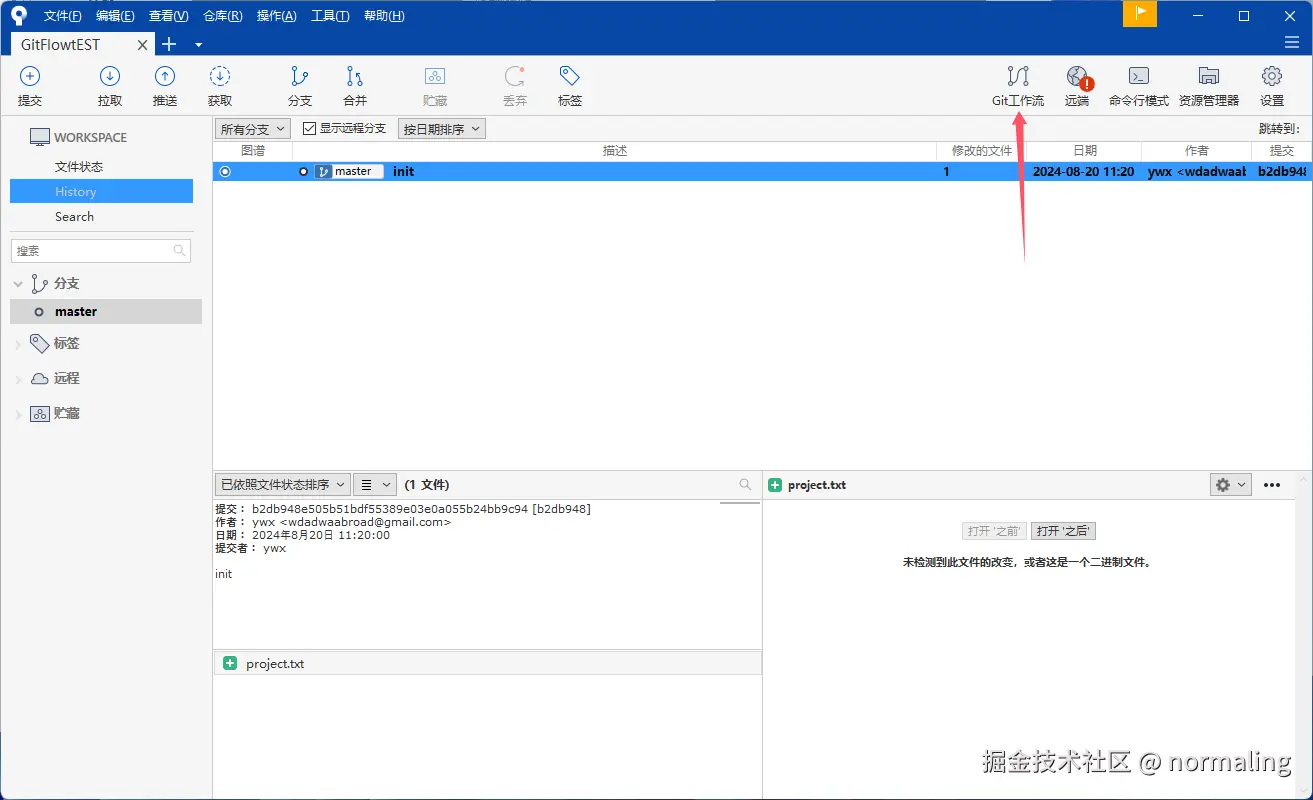This screenshot has width=1313, height=800.
Task: Click the yellow flag notification icon
Action: click(x=1140, y=14)
